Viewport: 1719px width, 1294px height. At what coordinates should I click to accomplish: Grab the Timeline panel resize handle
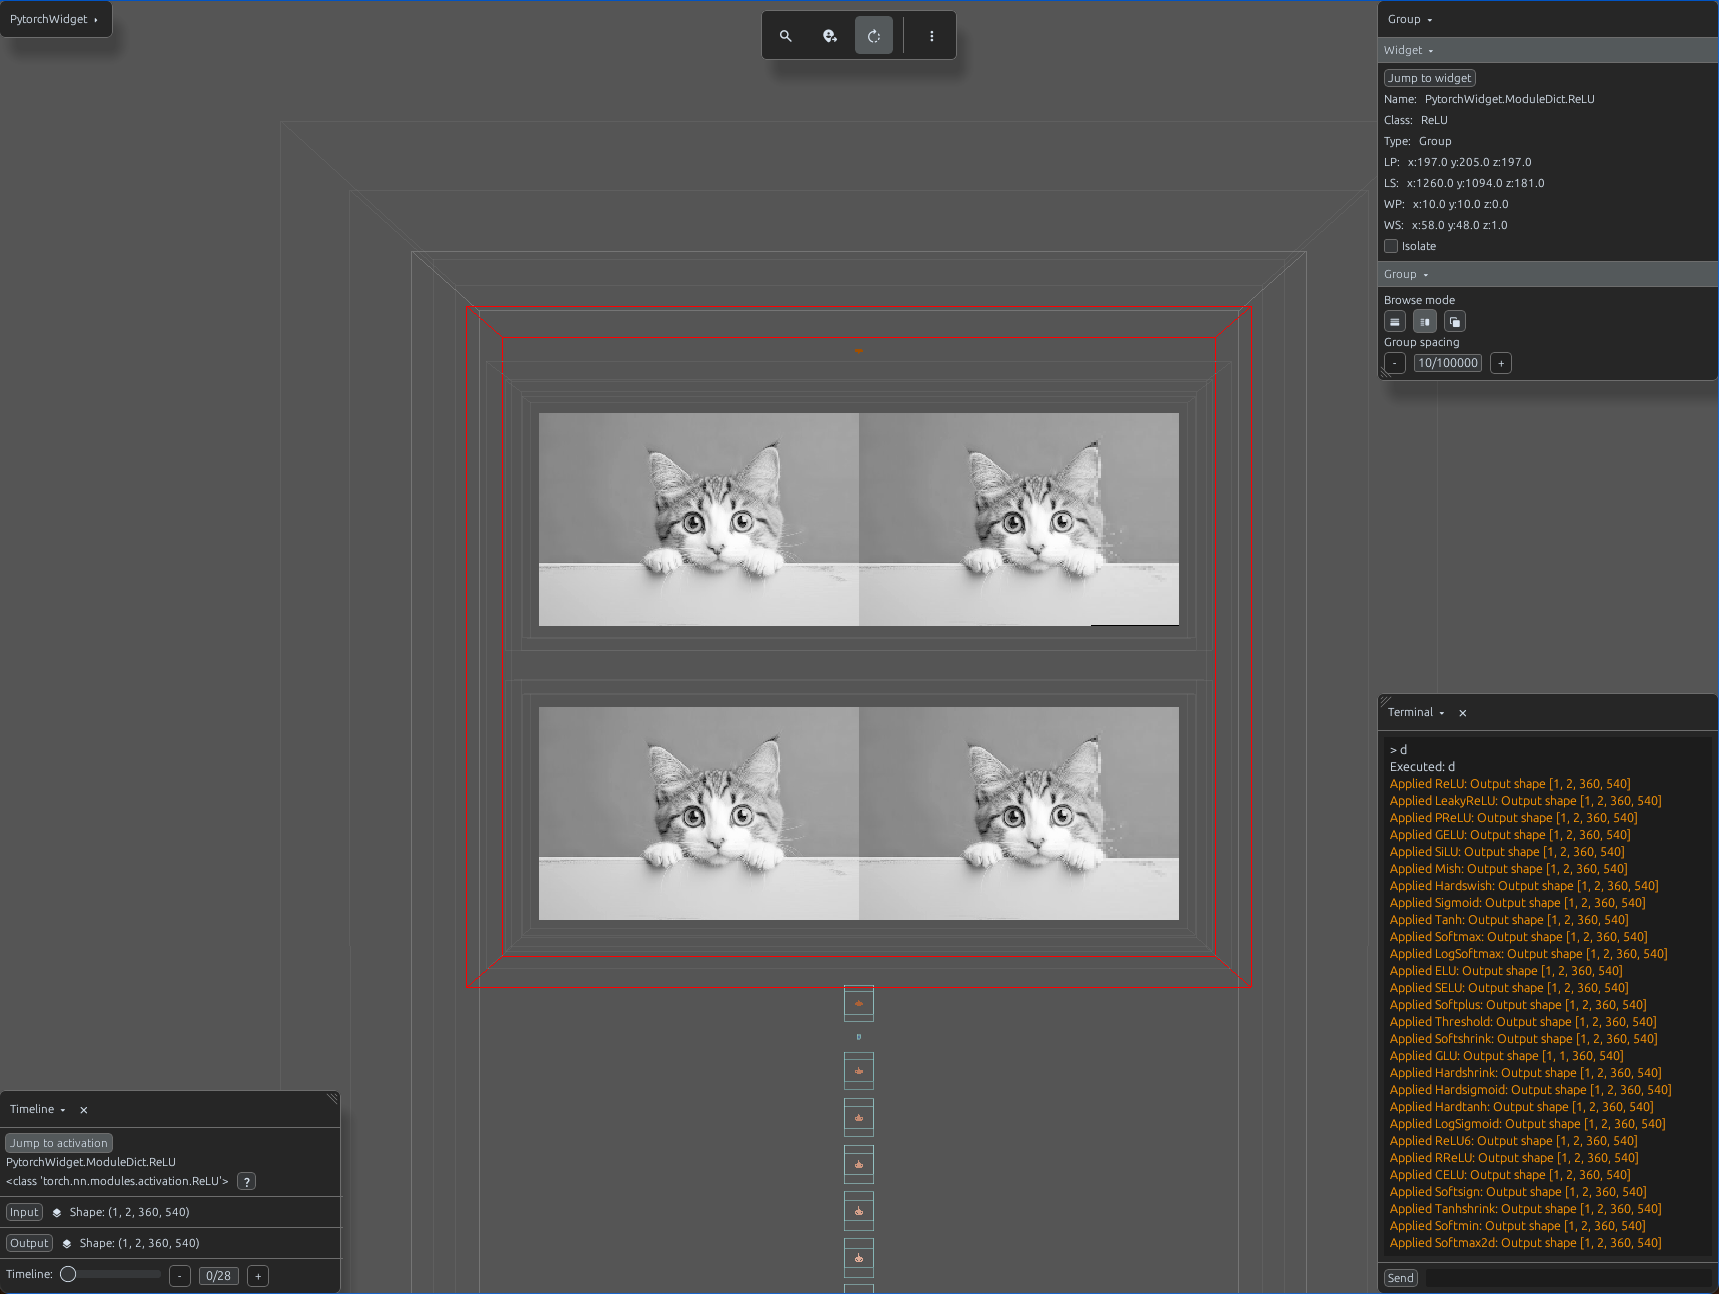click(x=332, y=1099)
